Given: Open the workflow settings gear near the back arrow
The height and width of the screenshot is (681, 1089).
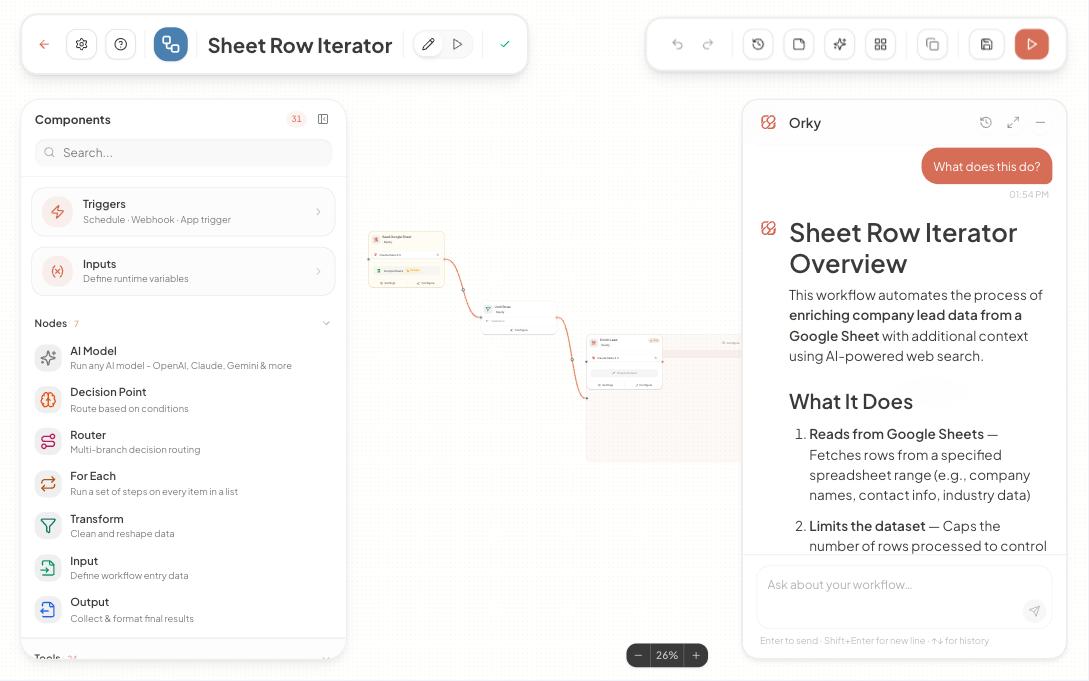Looking at the screenshot, I should click(81, 44).
